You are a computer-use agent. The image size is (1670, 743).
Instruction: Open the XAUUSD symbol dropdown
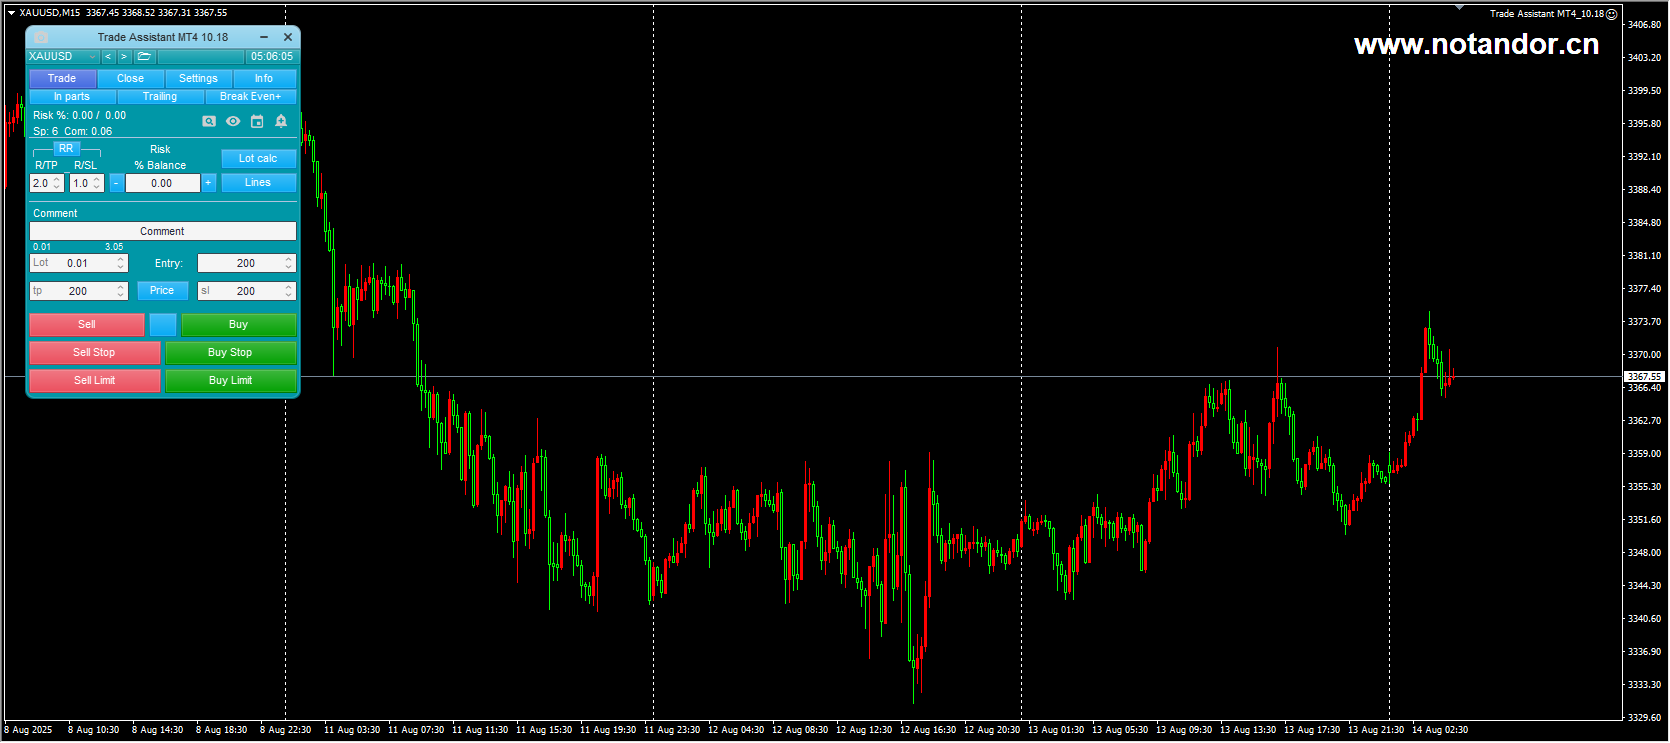click(x=63, y=57)
